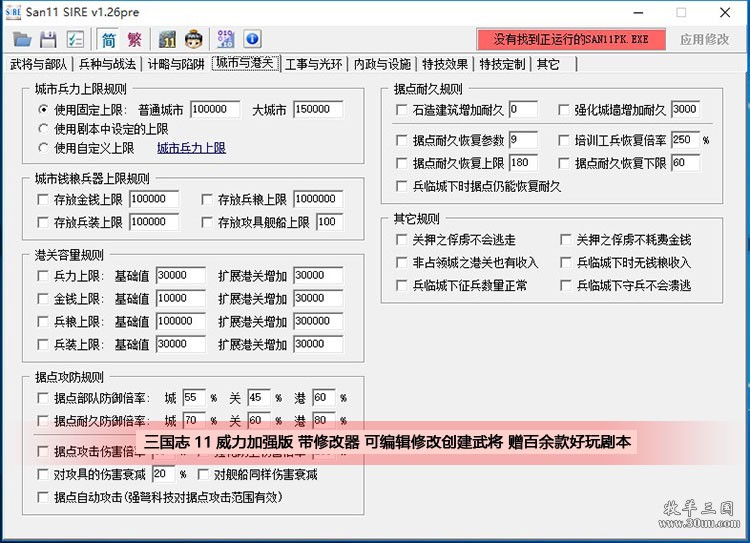The height and width of the screenshot is (543, 750).
Task: Check the 强化城墙增加耐久 checkbox
Action: coord(564,110)
